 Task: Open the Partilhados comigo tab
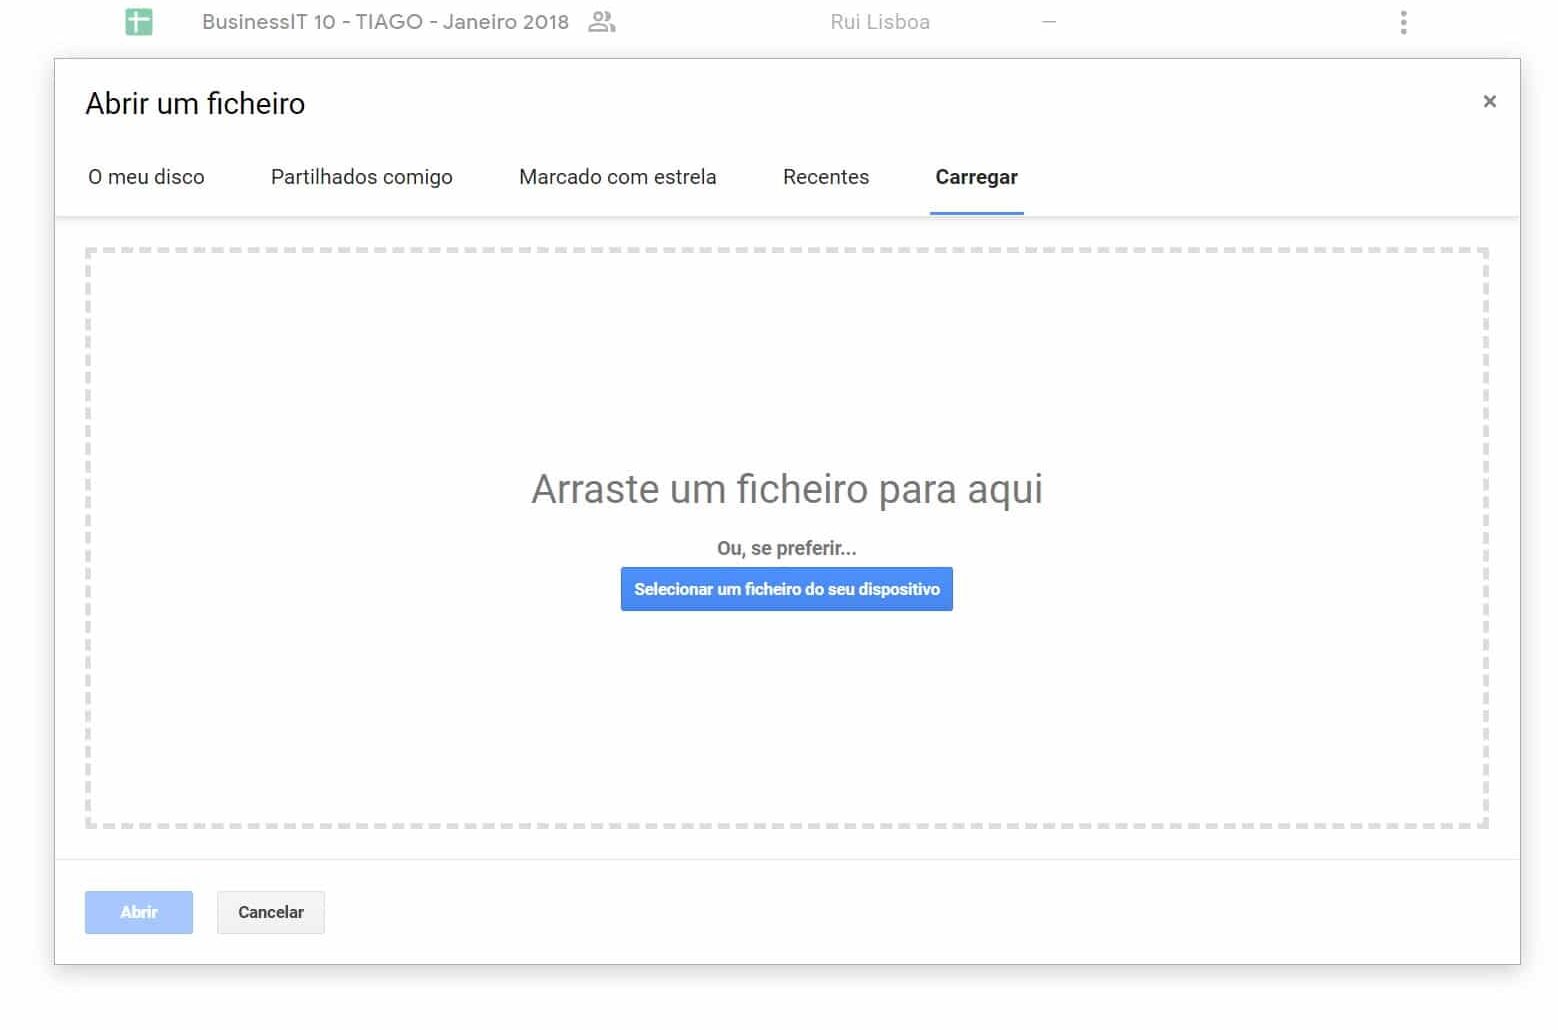pyautogui.click(x=362, y=177)
